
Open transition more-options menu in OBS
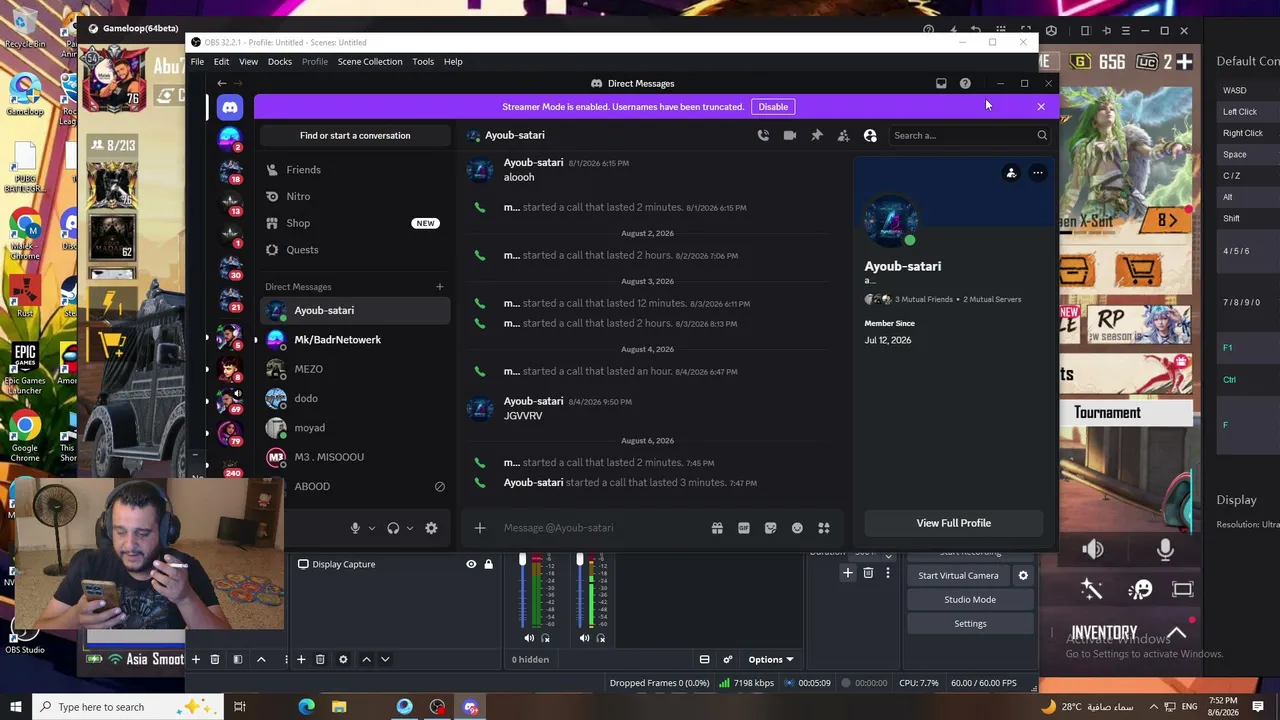point(887,573)
